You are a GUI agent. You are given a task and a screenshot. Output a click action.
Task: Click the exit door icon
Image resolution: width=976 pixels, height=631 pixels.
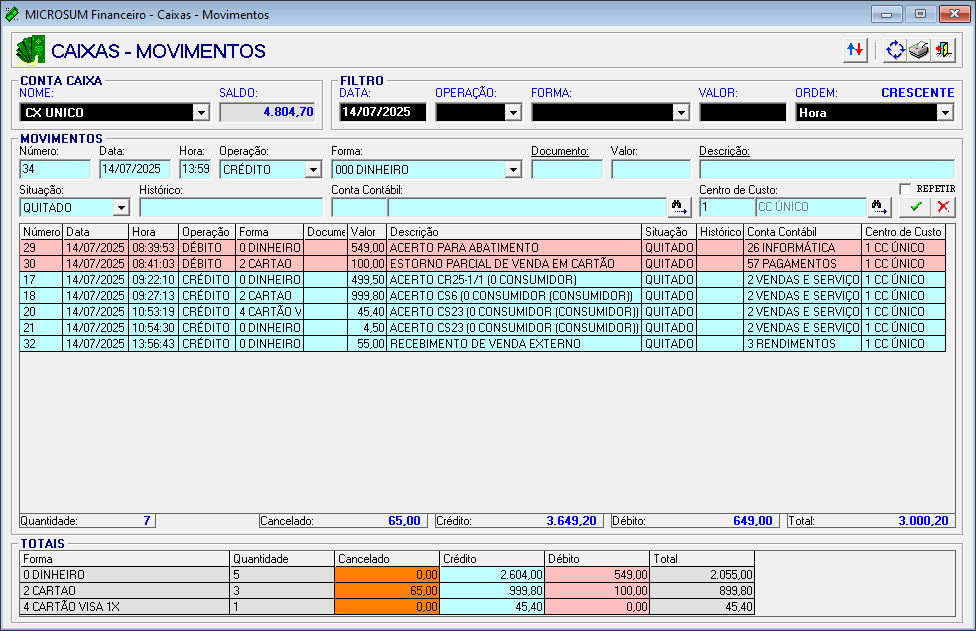[943, 50]
